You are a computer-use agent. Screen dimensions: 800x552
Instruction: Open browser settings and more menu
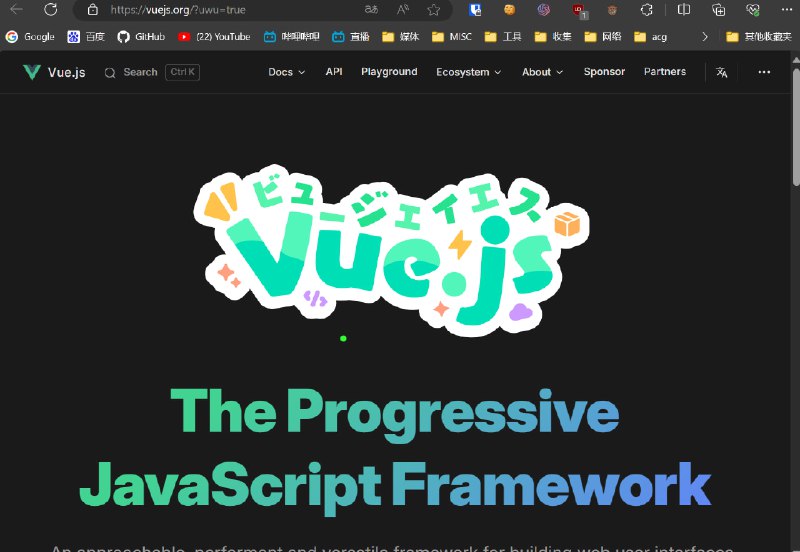(787, 9)
